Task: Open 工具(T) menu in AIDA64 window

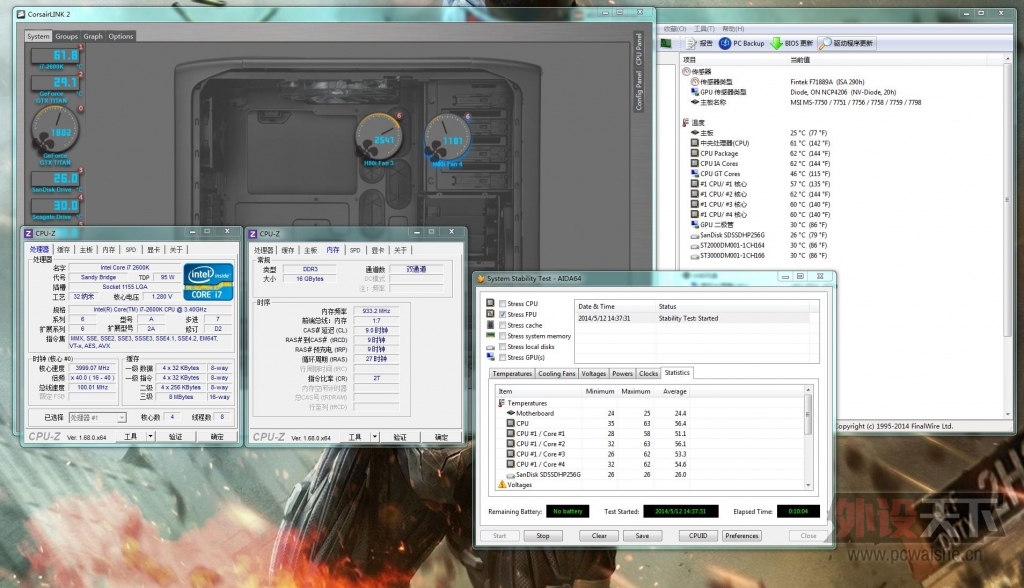Action: click(x=704, y=29)
